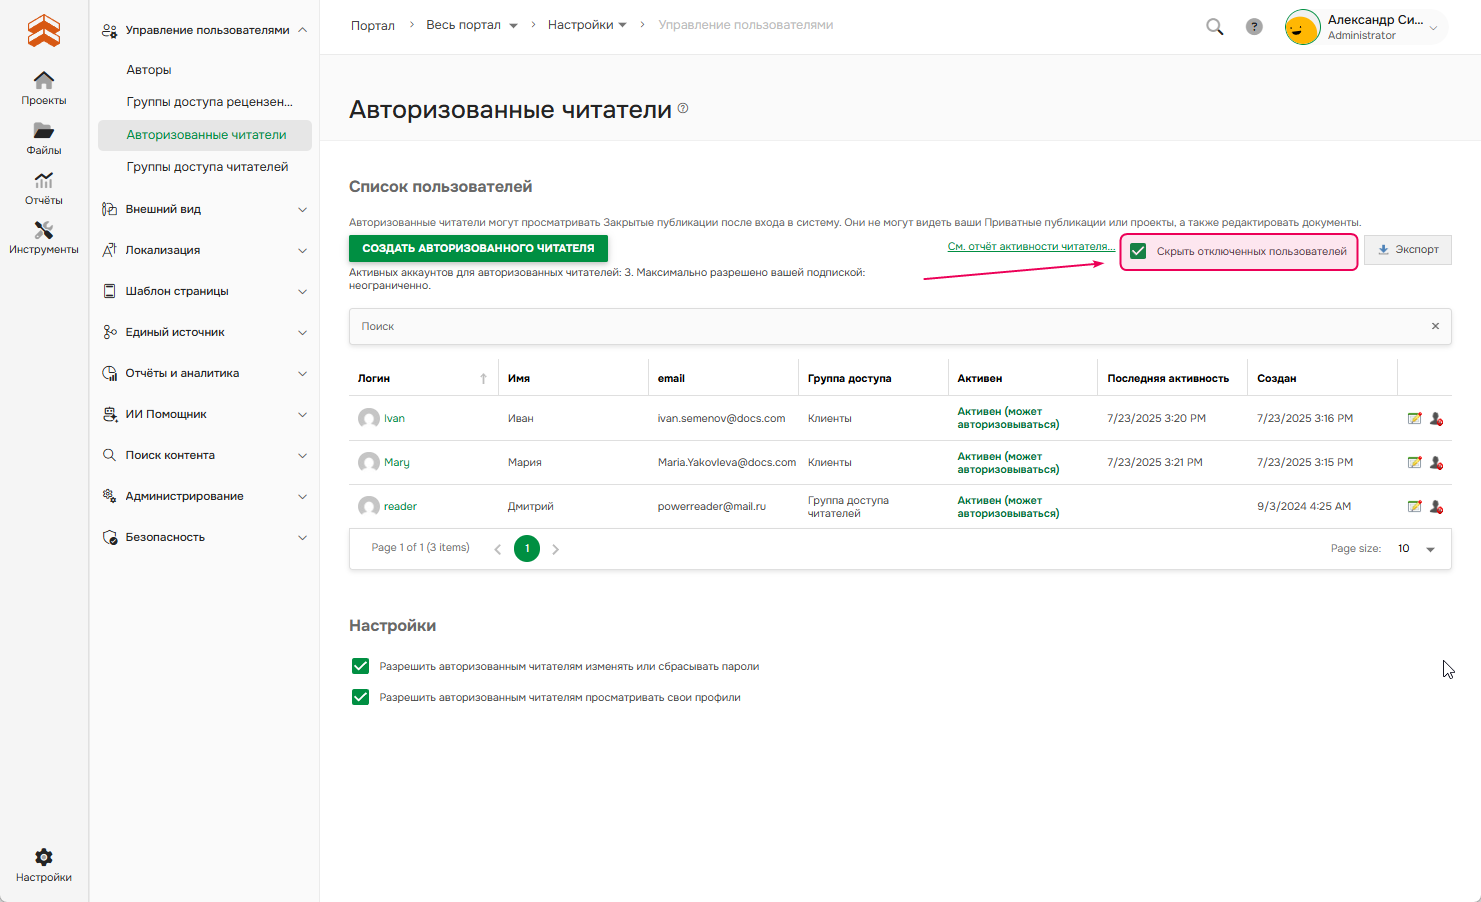The width and height of the screenshot is (1481, 902).
Task: Open the search magnifier in the header
Action: click(1214, 27)
